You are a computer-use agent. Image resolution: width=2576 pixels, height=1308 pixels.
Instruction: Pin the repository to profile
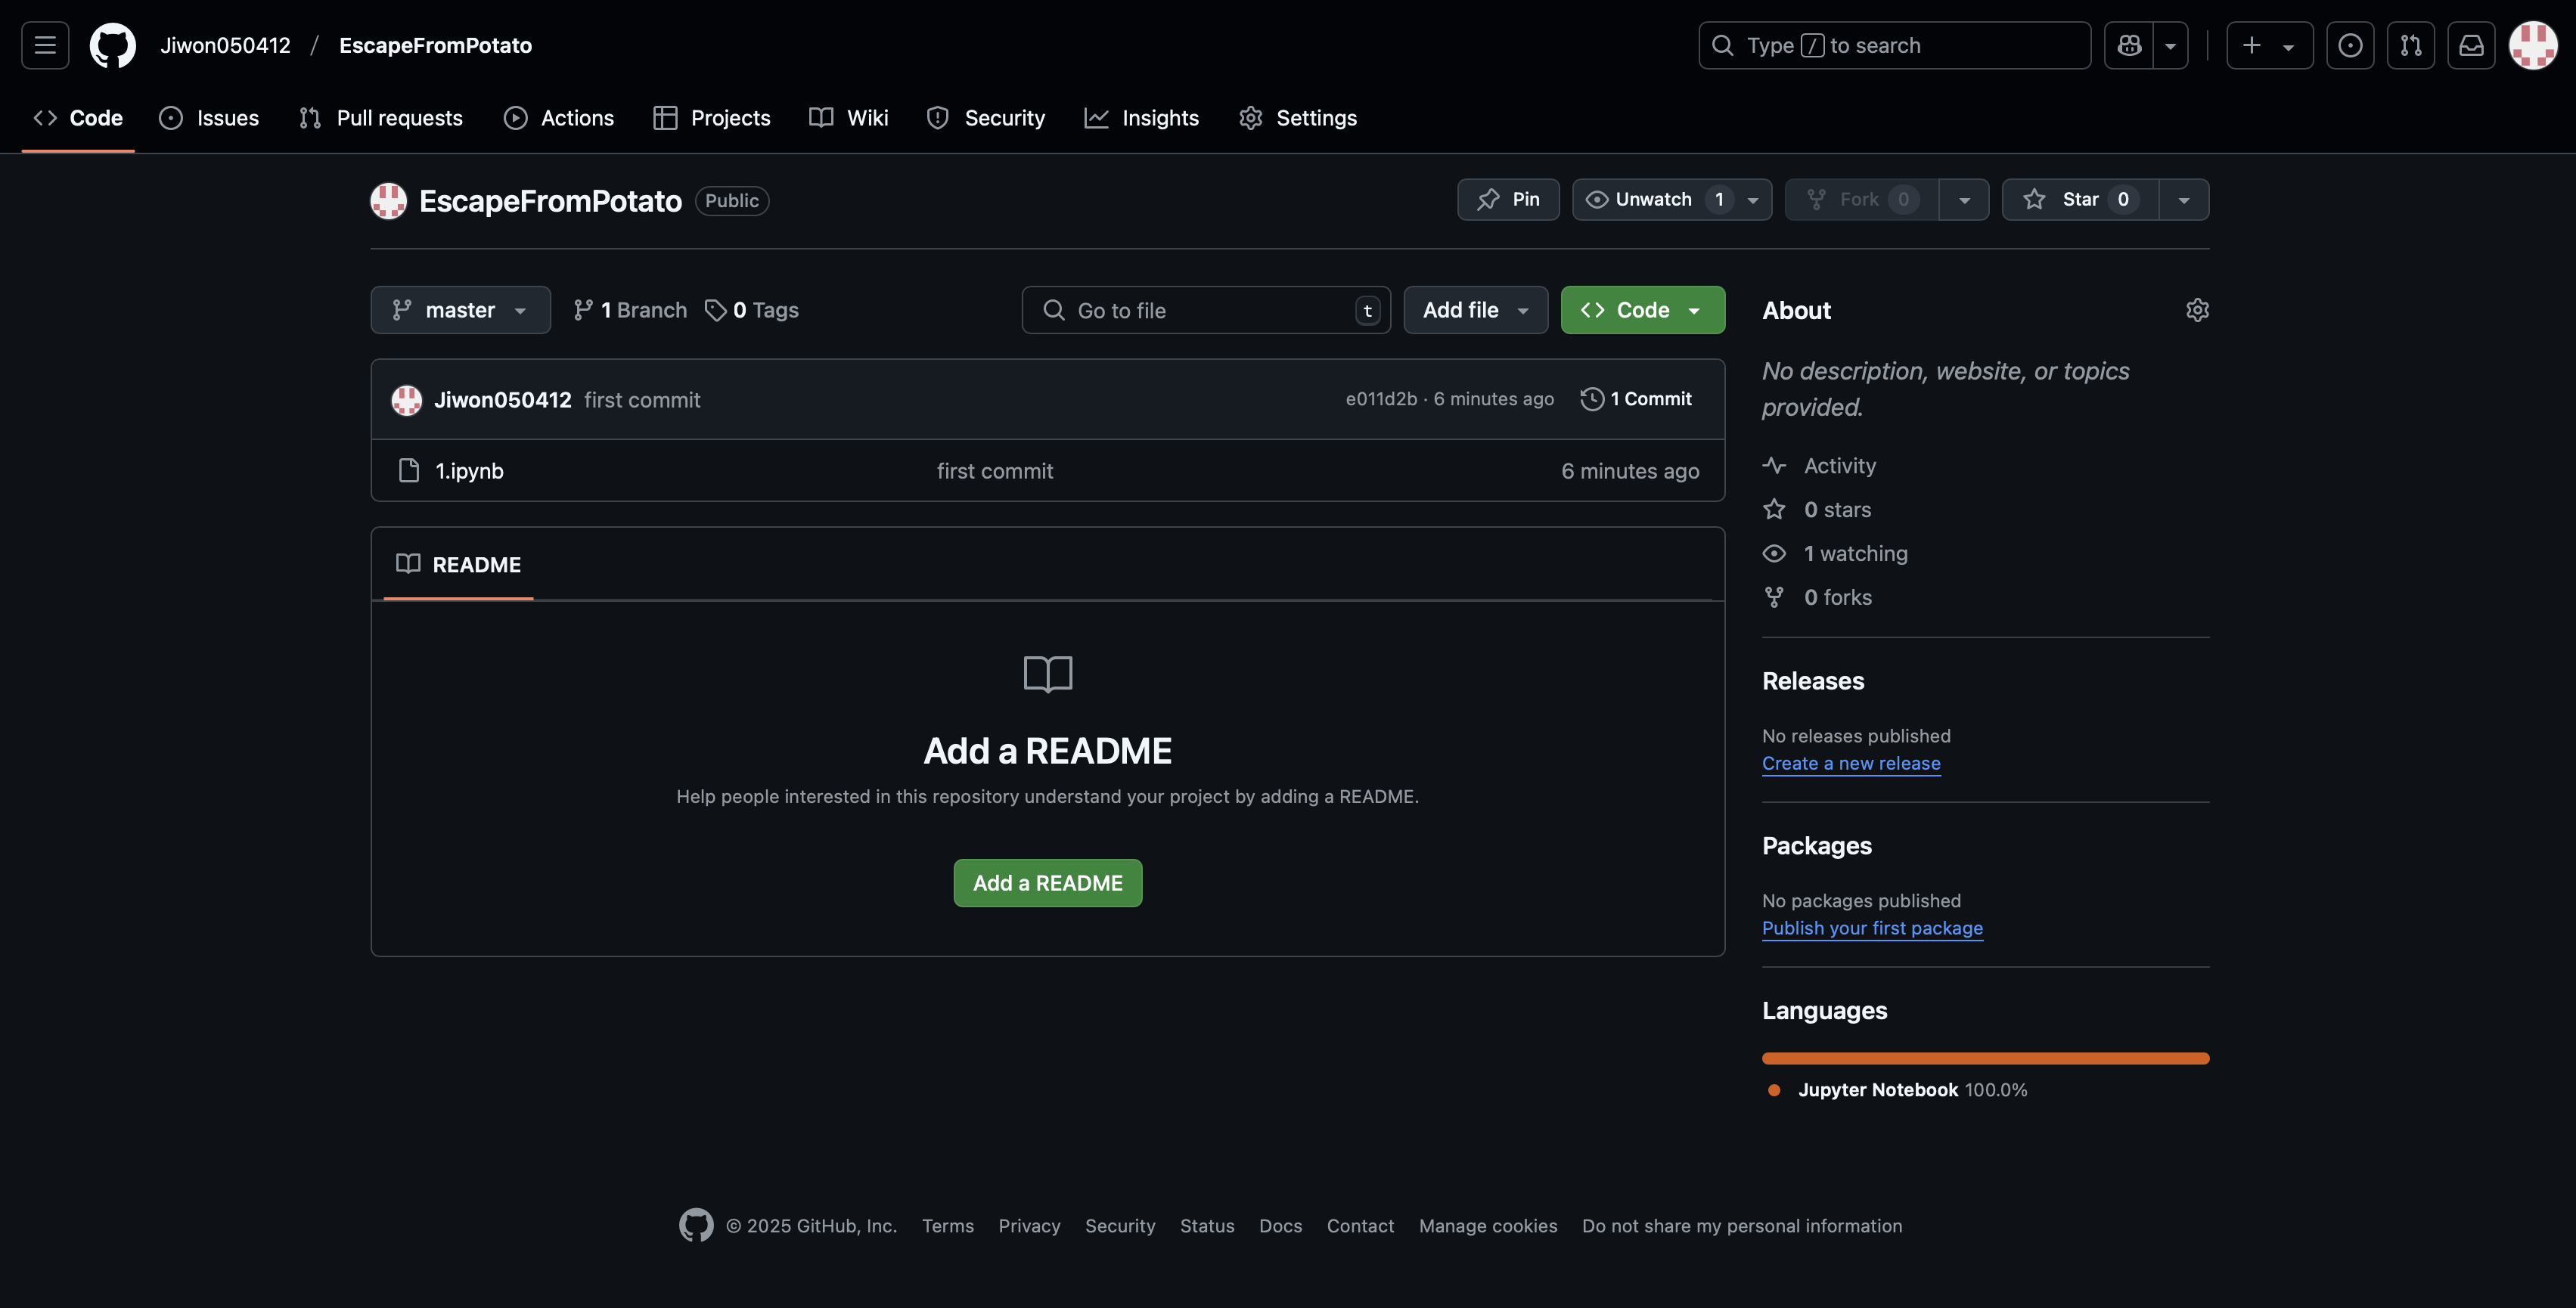click(x=1508, y=199)
